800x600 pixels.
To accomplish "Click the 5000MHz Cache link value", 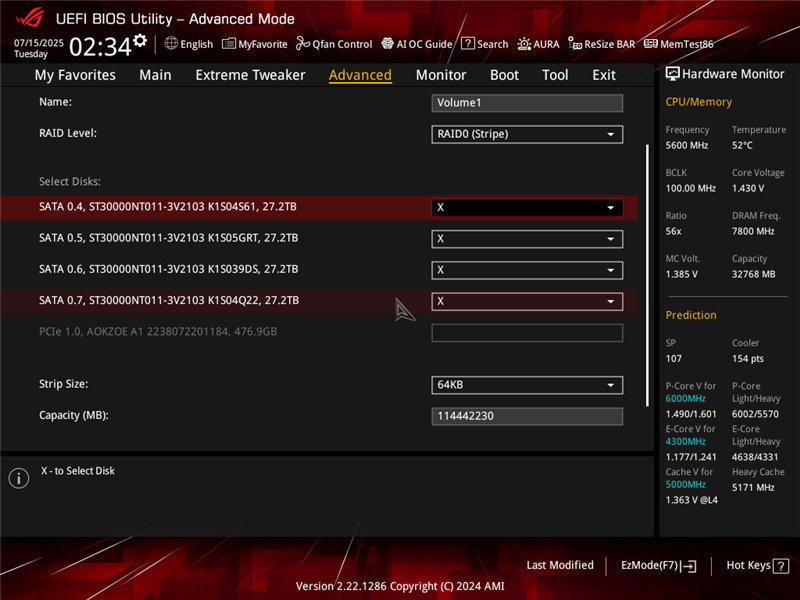I will [685, 484].
